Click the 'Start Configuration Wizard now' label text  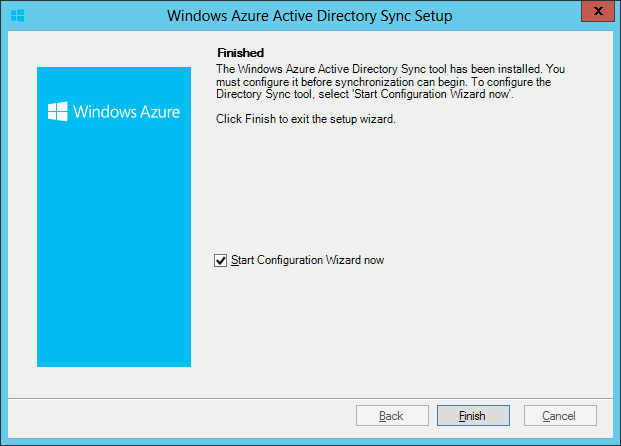pos(307,260)
